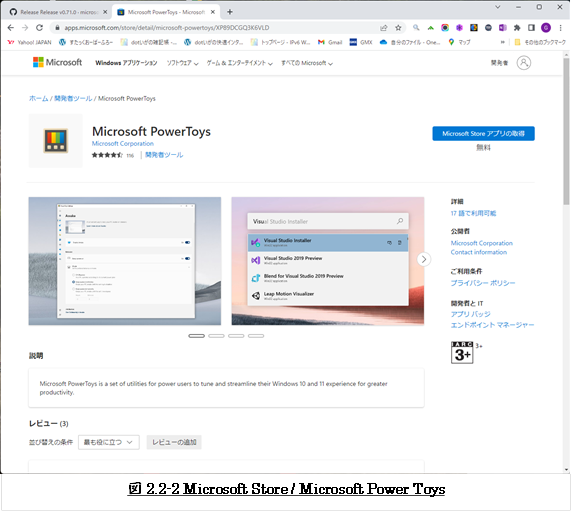Open the side panel icon in toolbar
Viewport: 571px width, 511px height.
[x=531, y=28]
